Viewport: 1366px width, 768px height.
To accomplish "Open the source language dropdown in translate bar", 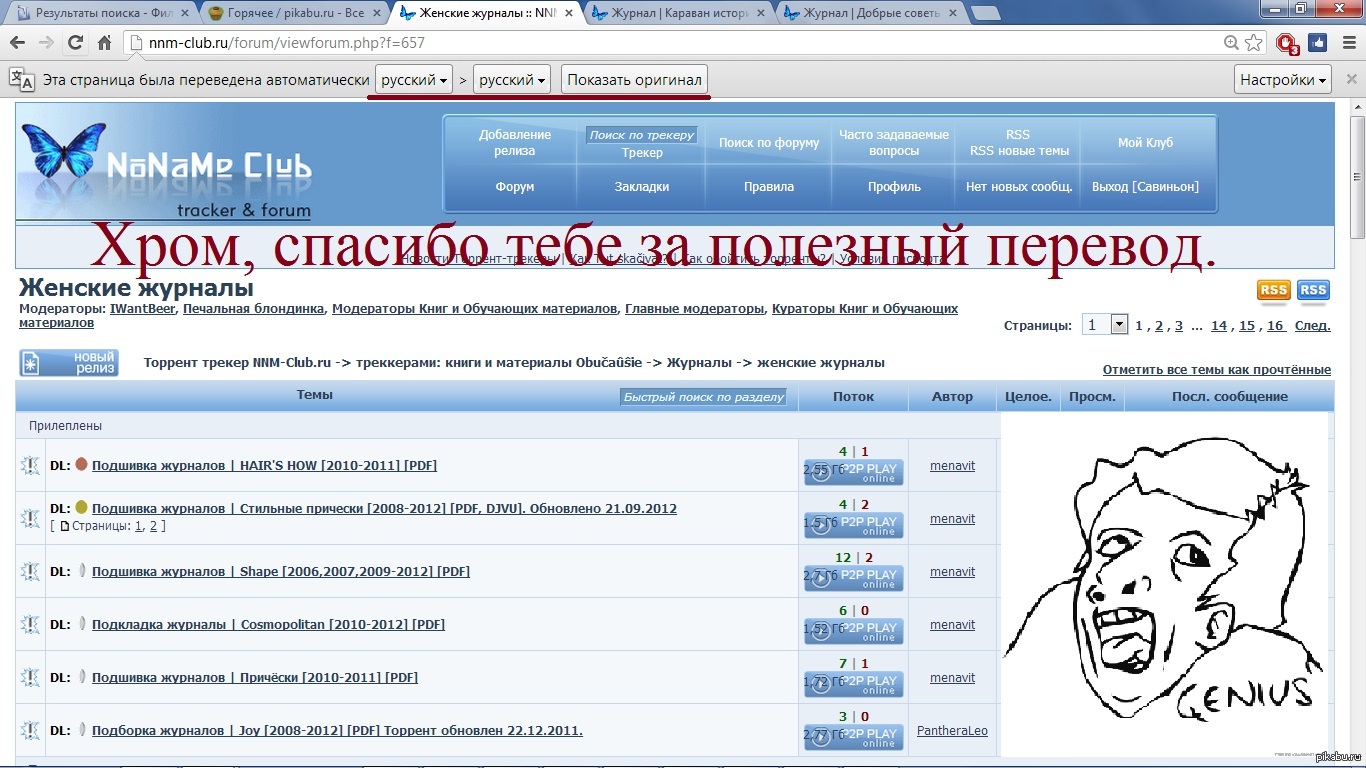I will [x=414, y=80].
